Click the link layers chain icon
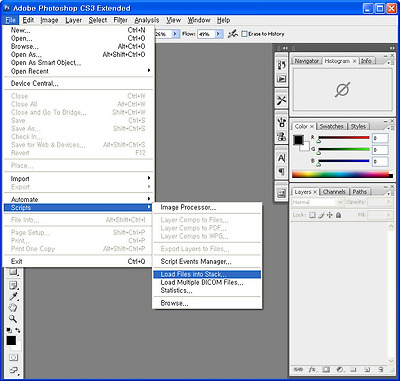This screenshot has height=381, width=400. pos(299,369)
